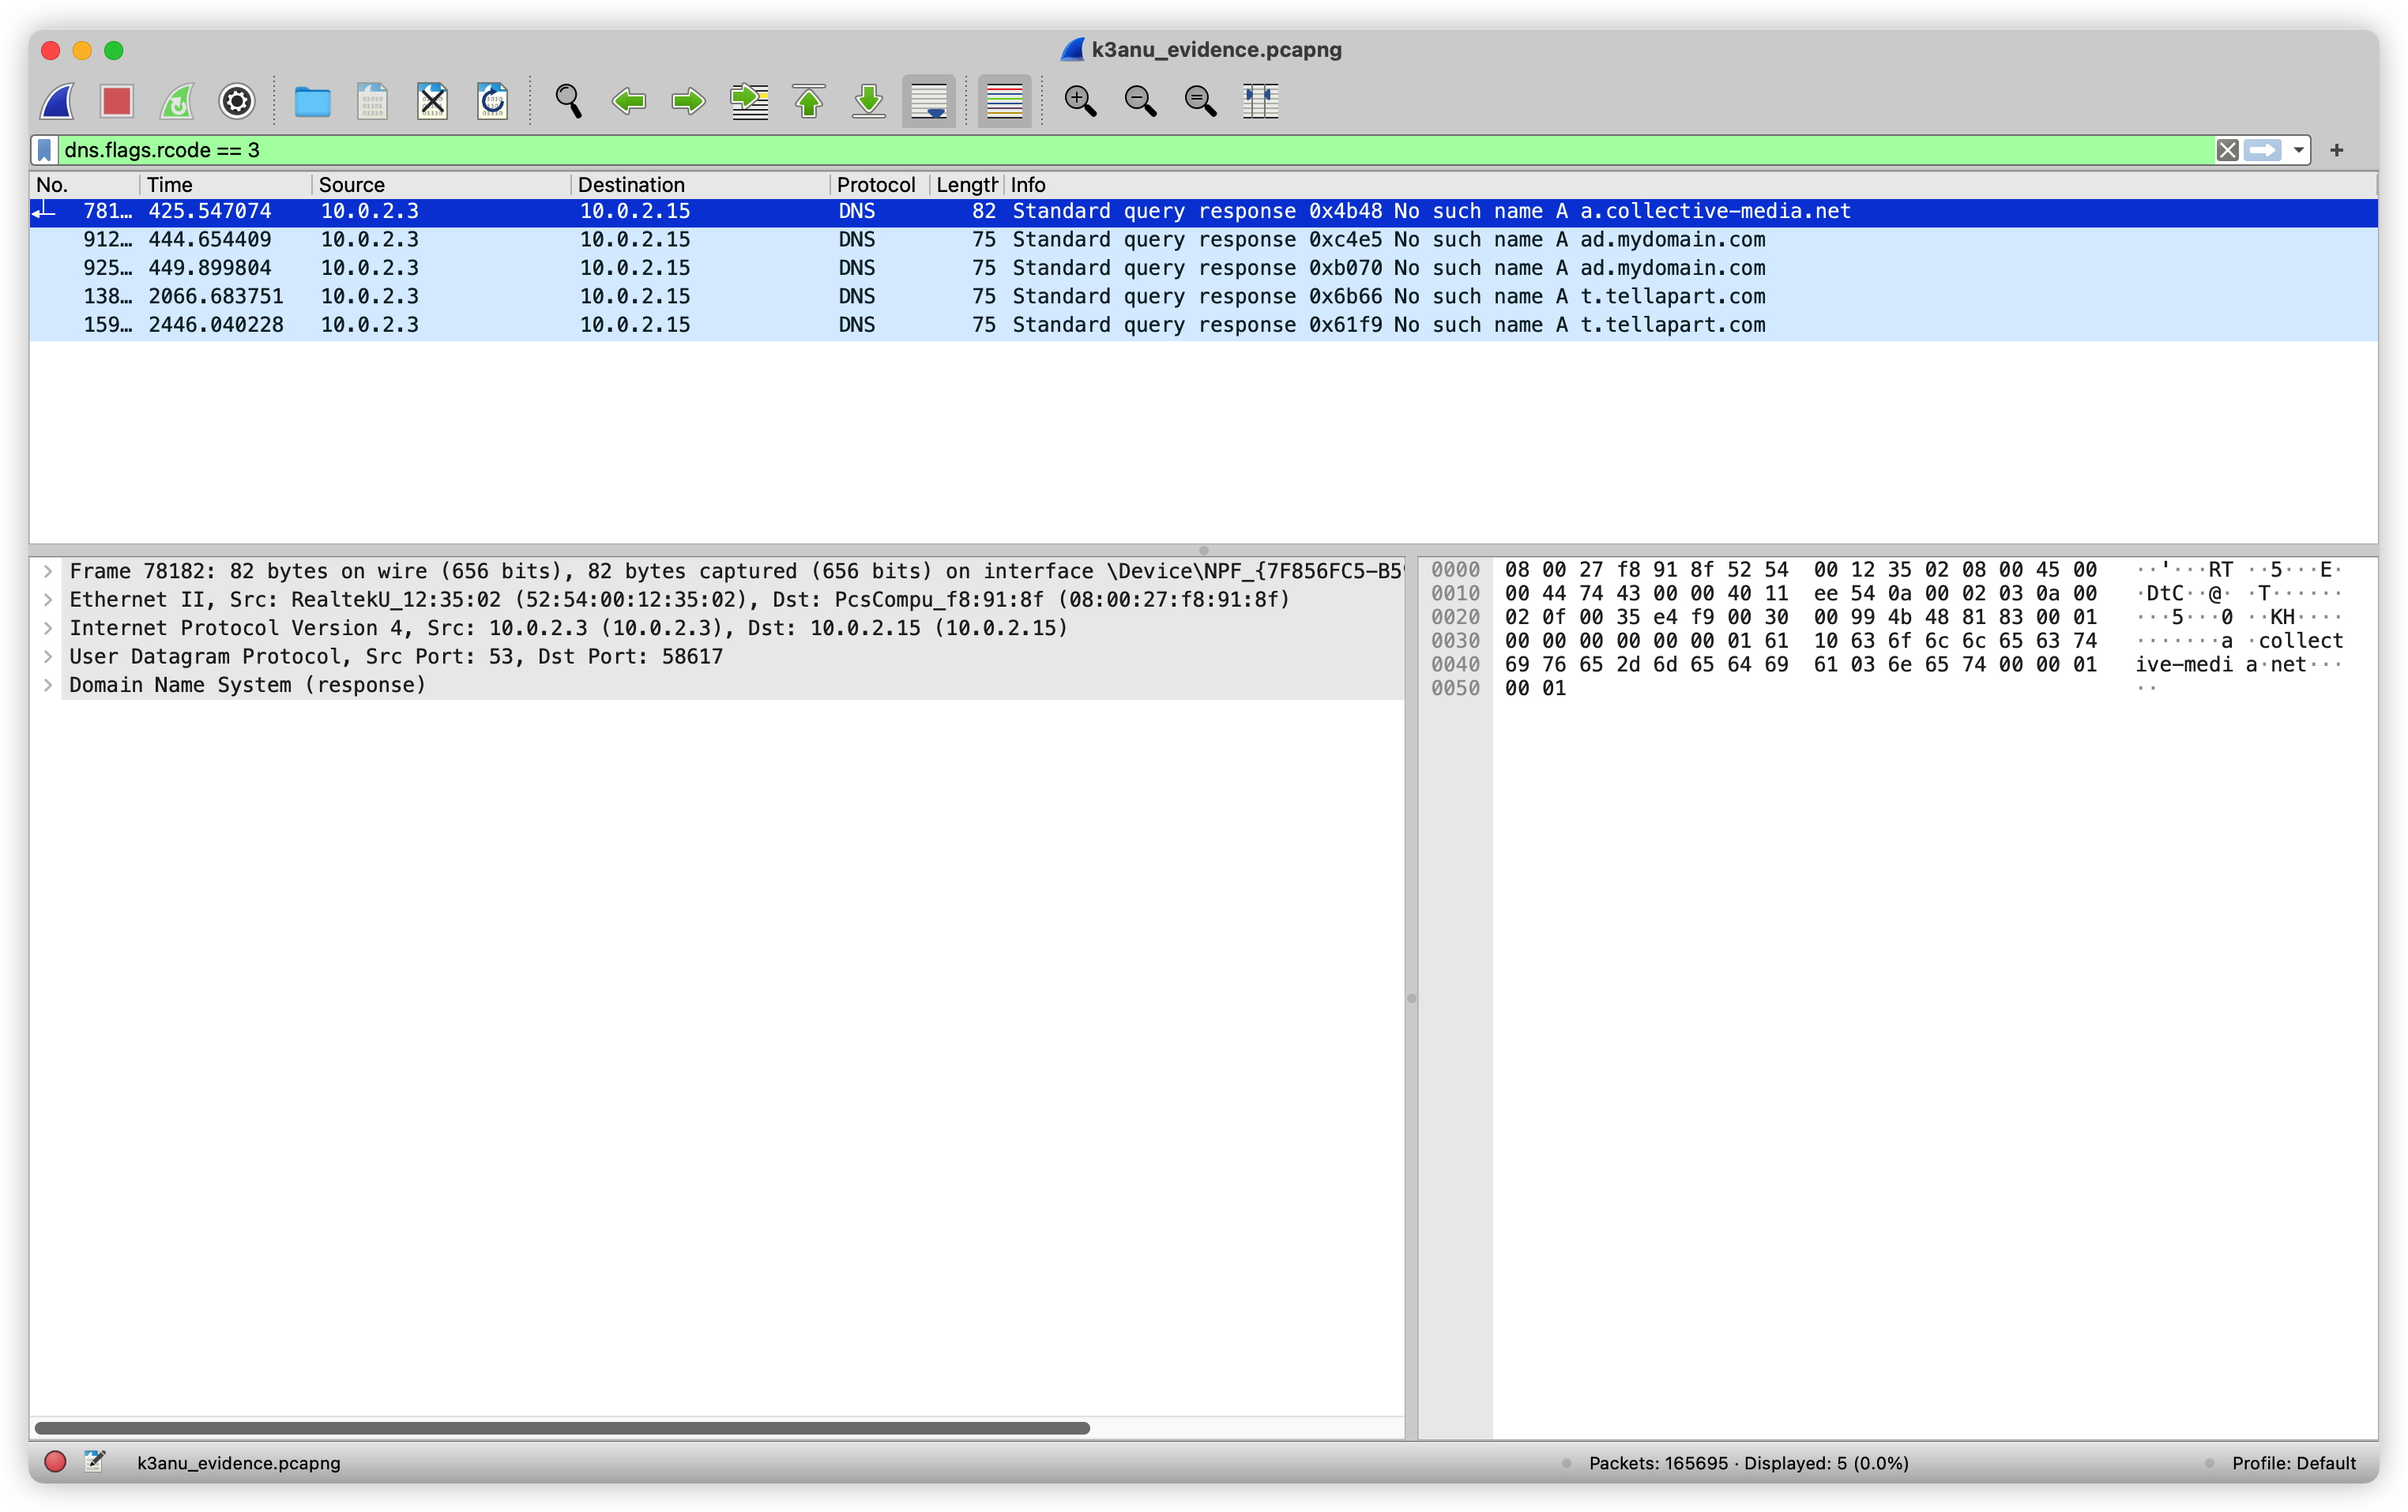Screen dimensions: 2408x1512
Task: Select the t.tellapart.com packet with ID 0x6b66
Action: pos(1203,297)
